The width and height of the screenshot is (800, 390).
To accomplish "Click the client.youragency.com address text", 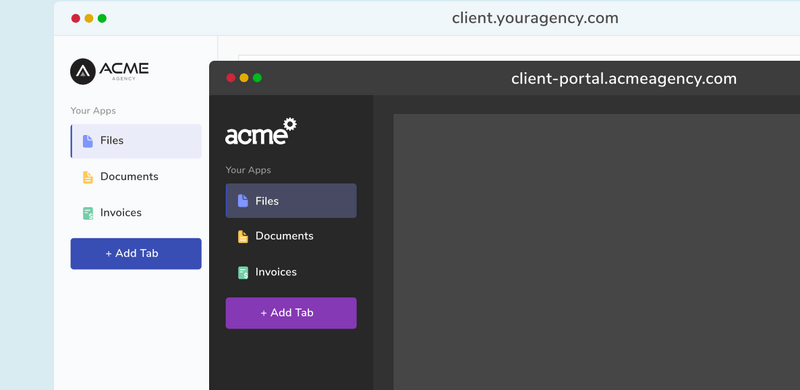I will tap(535, 18).
